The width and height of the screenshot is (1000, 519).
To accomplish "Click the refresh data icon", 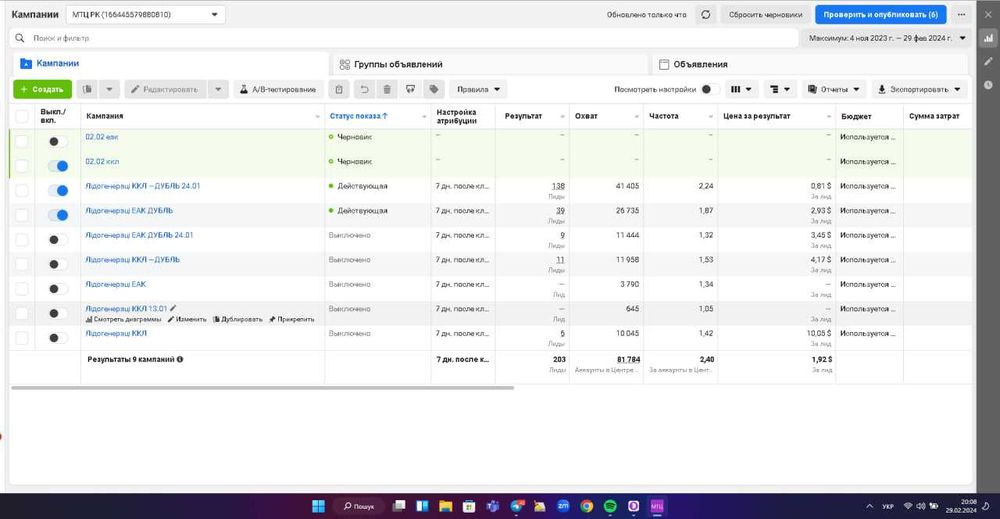I will [x=706, y=15].
